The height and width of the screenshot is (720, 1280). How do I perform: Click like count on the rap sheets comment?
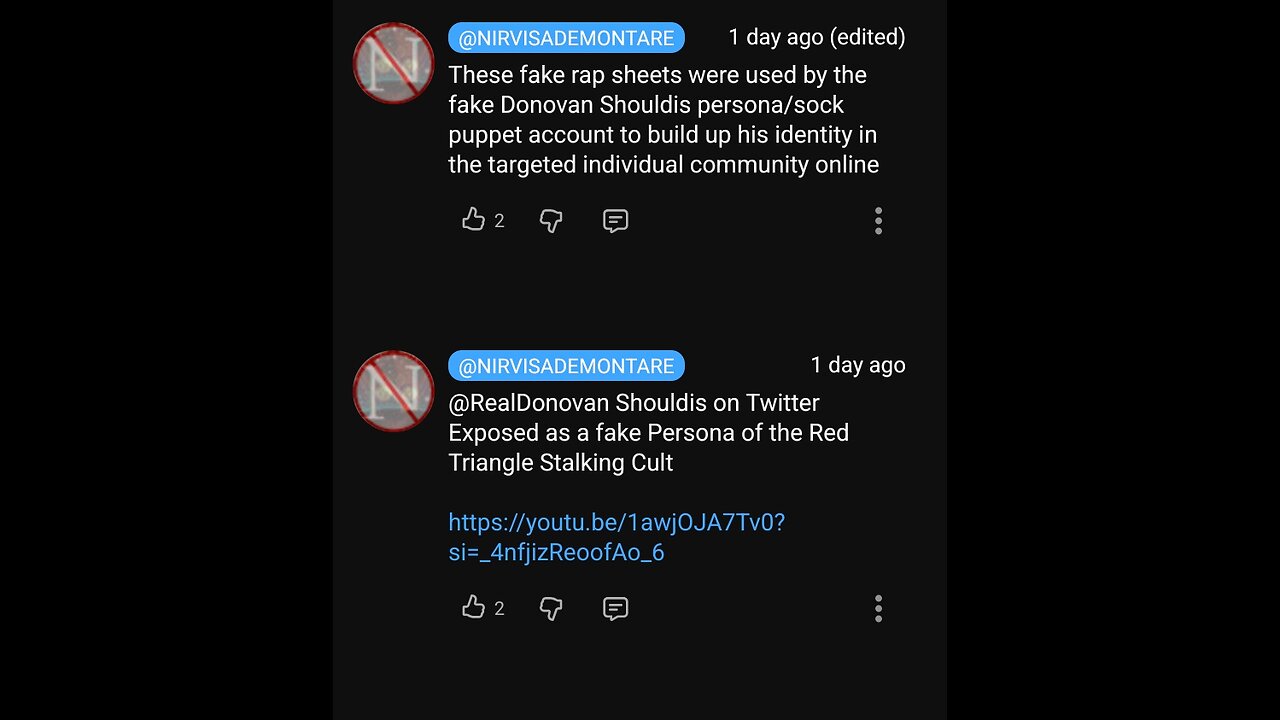pyautogui.click(x=499, y=221)
